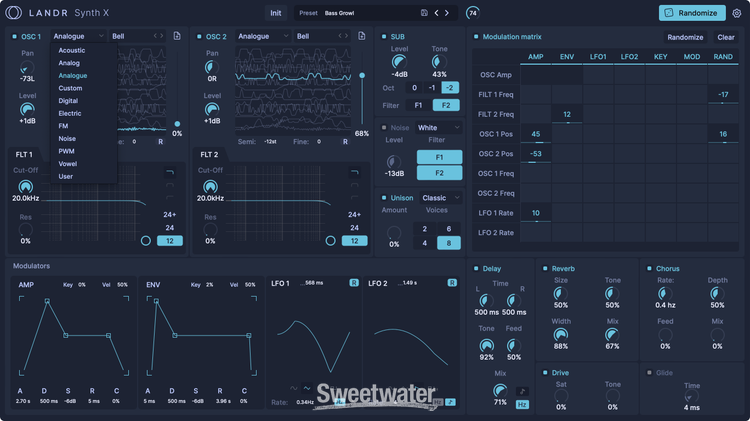Image resolution: width=750 pixels, height=421 pixels.
Task: Choose Vowel from the category list
Action: 67,164
